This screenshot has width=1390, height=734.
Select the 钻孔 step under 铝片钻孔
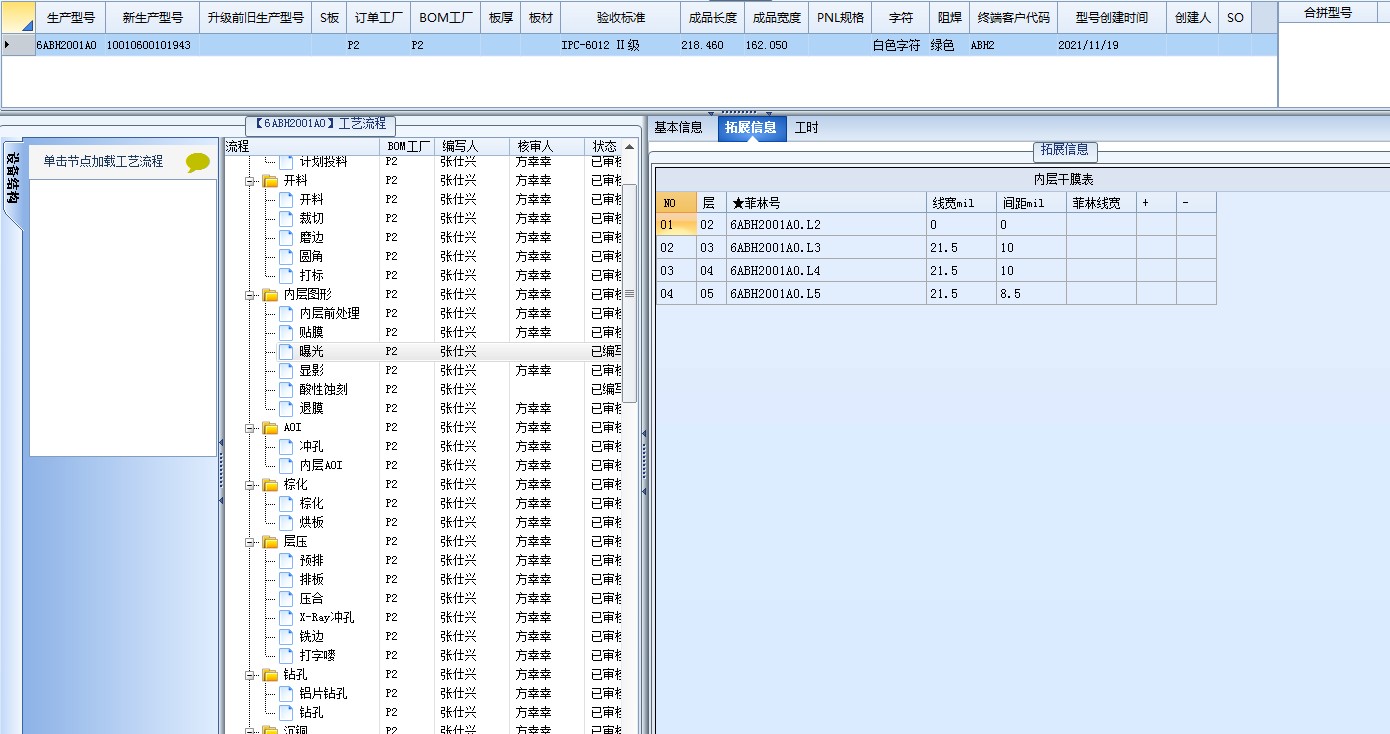coord(311,713)
